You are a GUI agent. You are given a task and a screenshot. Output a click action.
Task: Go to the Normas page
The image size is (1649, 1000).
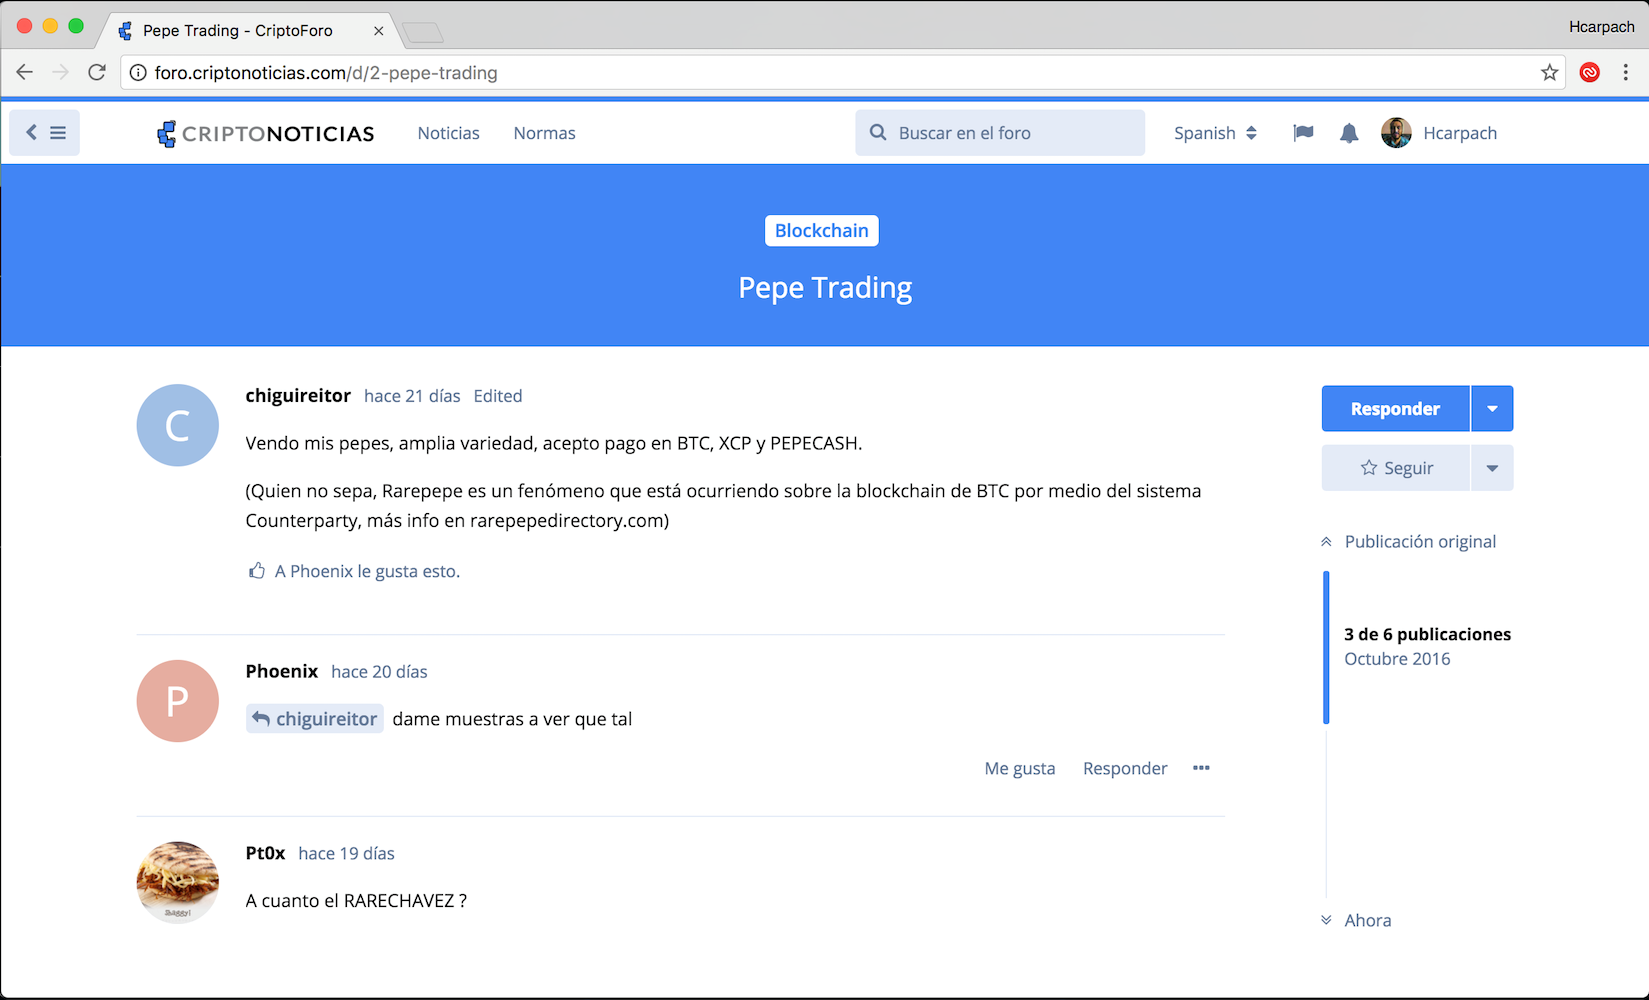[544, 133]
